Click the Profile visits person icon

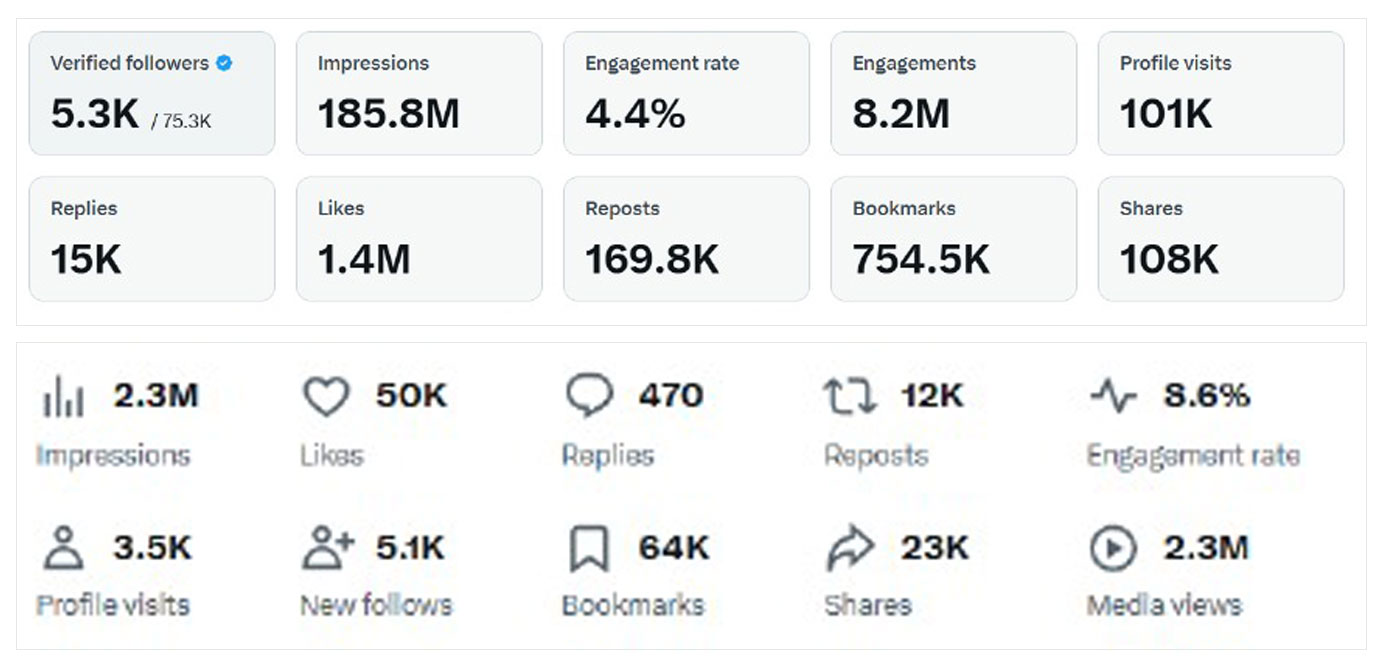63,549
